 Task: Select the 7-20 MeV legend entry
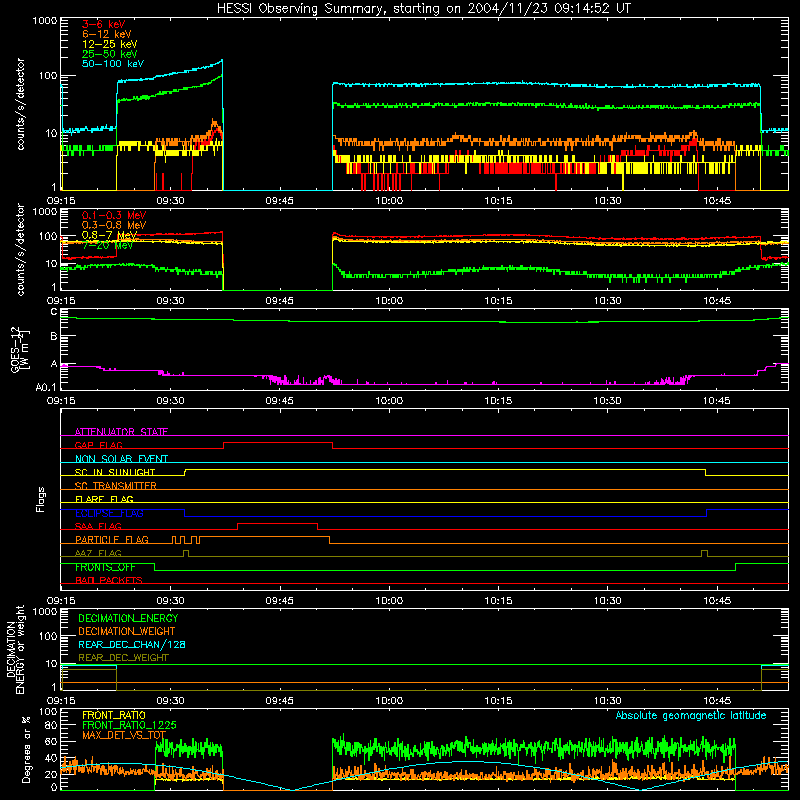click(x=107, y=245)
